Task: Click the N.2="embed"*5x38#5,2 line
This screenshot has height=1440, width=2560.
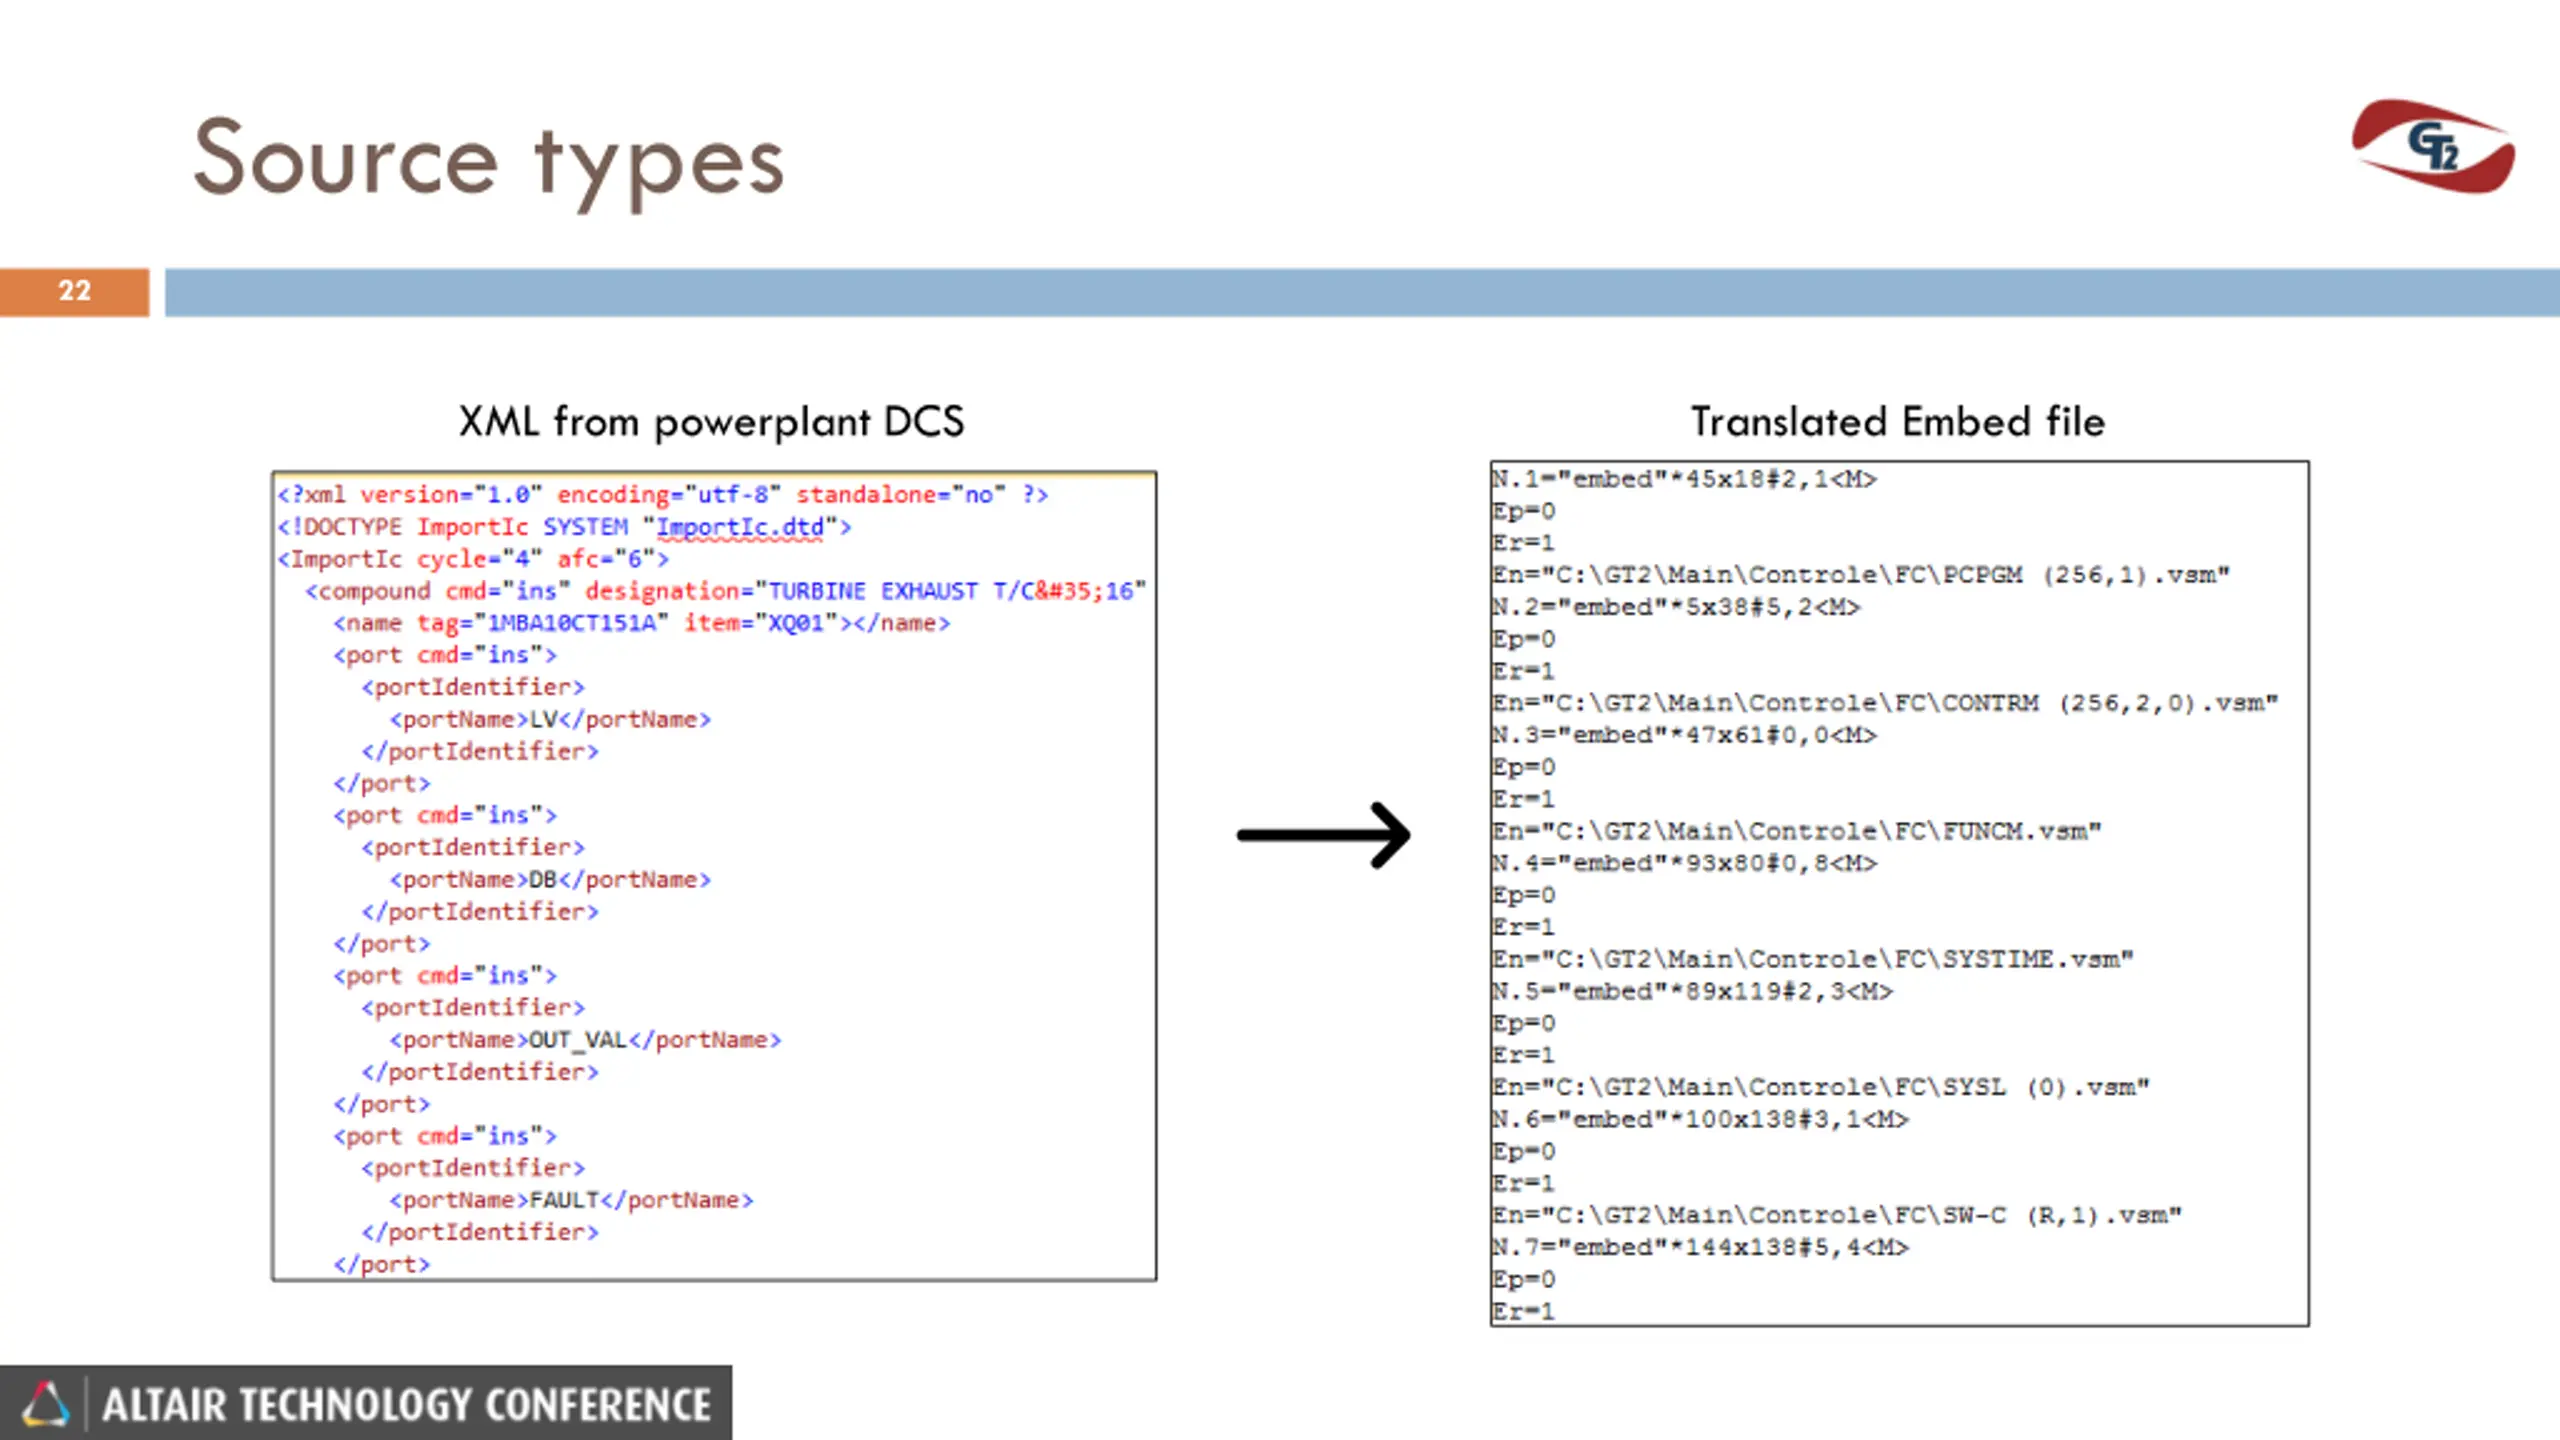Action: 1677,607
